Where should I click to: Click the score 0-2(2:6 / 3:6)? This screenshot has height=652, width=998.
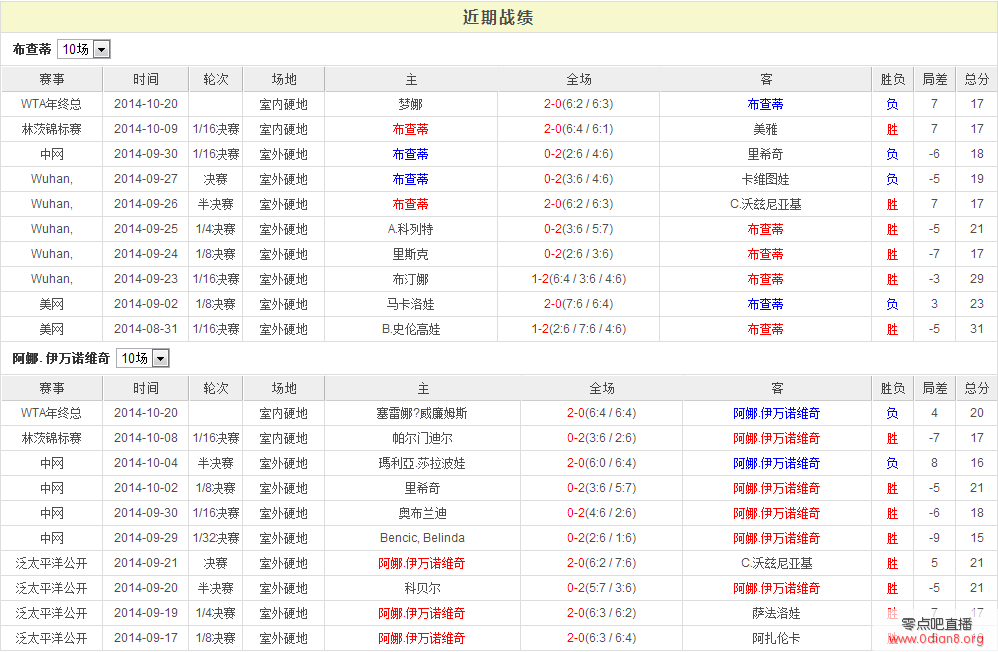(x=579, y=254)
